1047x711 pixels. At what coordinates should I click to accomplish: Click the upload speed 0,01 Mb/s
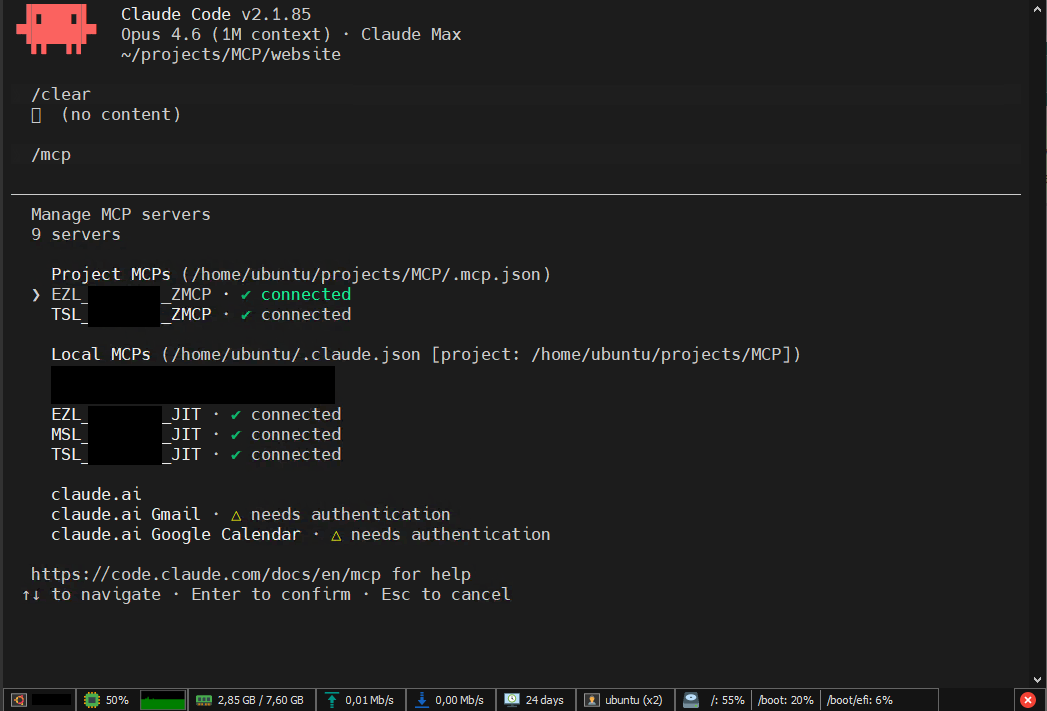click(369, 700)
